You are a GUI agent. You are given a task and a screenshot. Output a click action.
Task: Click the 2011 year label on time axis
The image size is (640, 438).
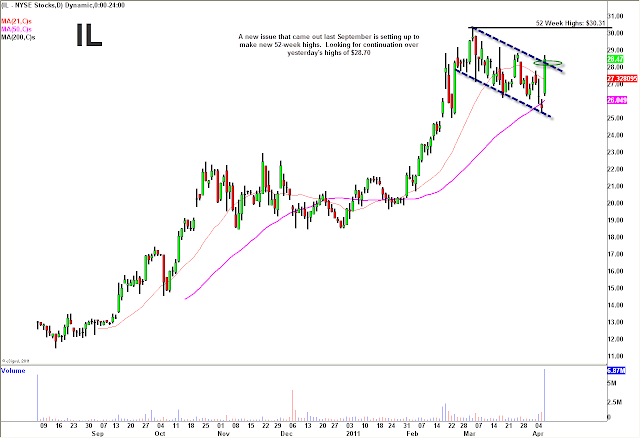pos(353,434)
